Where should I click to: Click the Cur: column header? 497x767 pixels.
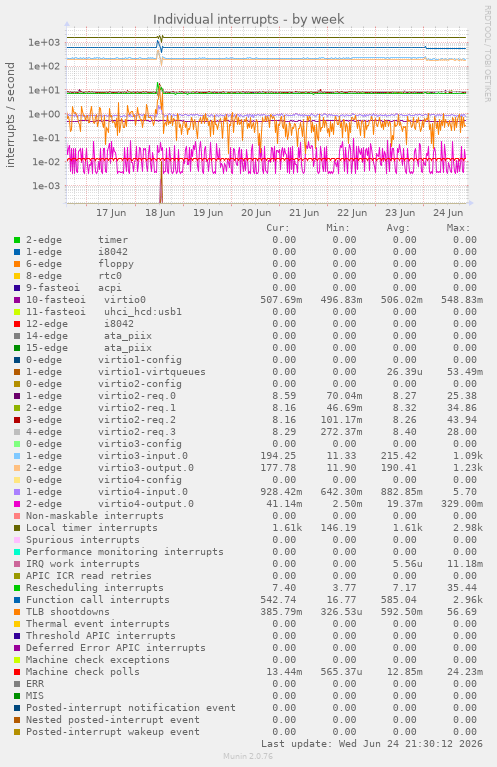tap(278, 228)
